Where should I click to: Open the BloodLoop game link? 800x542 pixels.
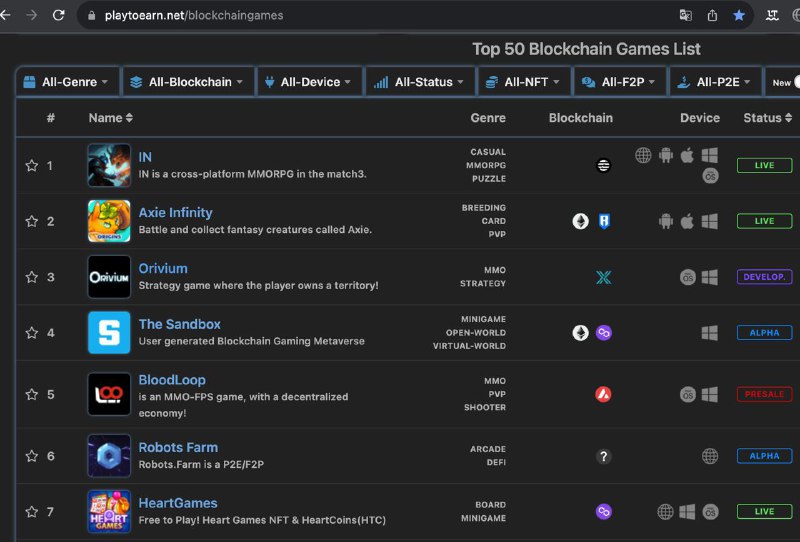coord(172,380)
